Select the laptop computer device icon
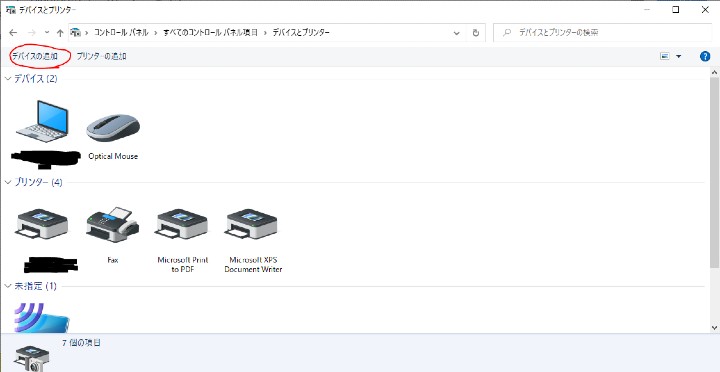 (42, 121)
